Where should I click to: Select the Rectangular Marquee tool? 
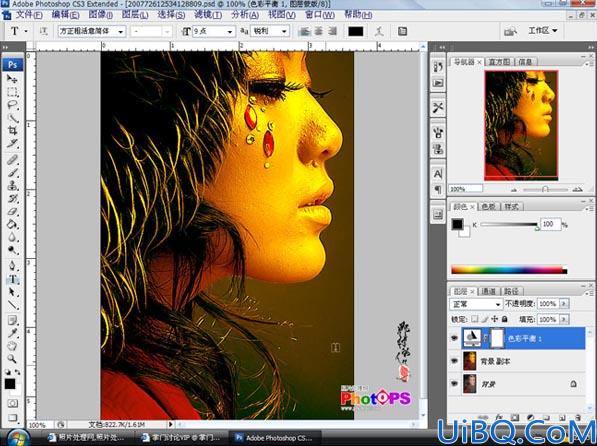(x=13, y=92)
